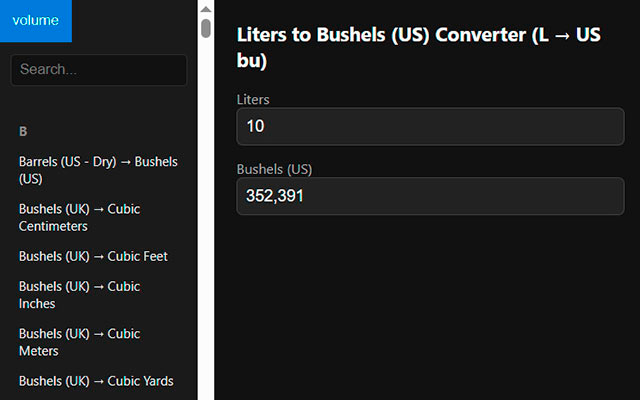Choose Bushels (UK) → Cubic Meters converter
Viewport: 640px width, 400px height.
(x=79, y=342)
